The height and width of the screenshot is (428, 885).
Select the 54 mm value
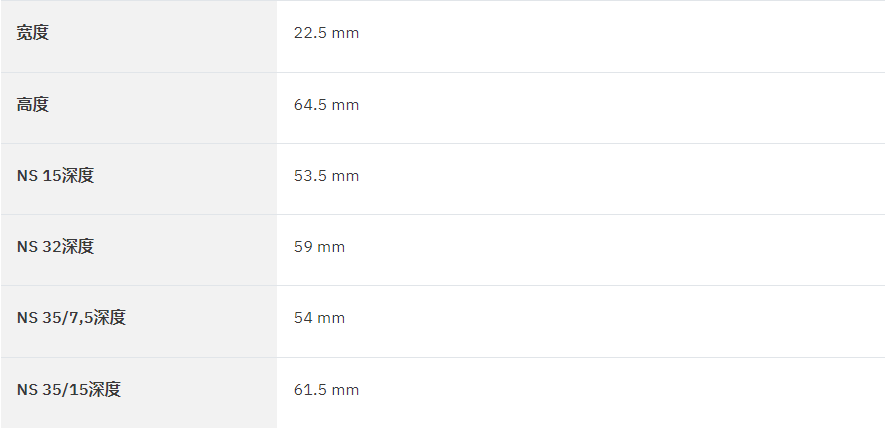319,318
